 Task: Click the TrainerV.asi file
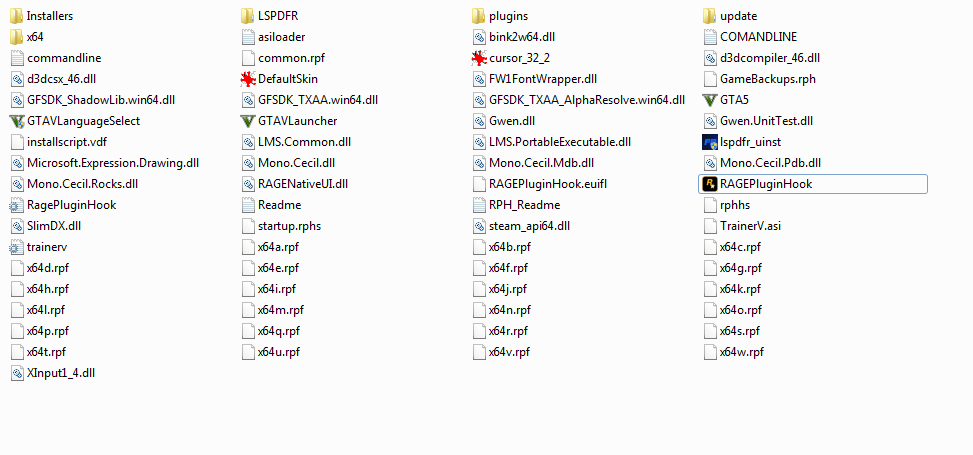pos(742,226)
